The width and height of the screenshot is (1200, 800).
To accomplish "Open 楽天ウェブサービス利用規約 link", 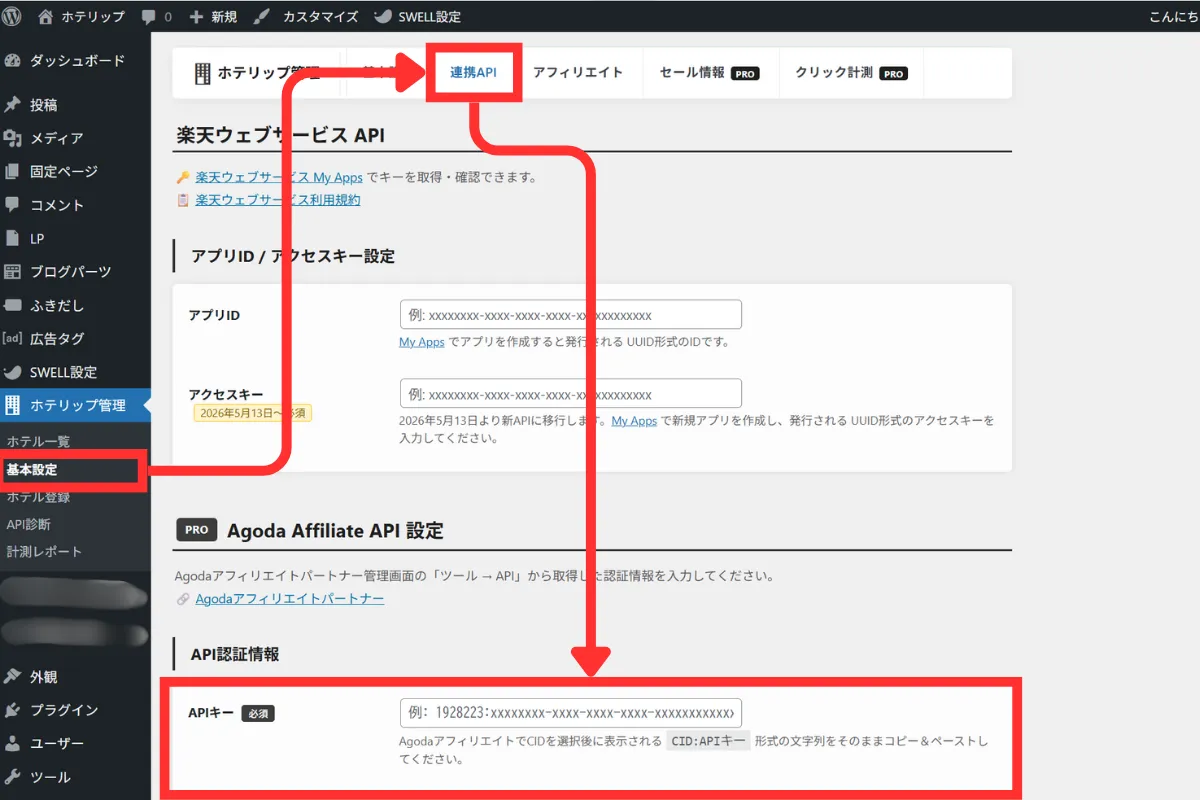I will pyautogui.click(x=278, y=199).
